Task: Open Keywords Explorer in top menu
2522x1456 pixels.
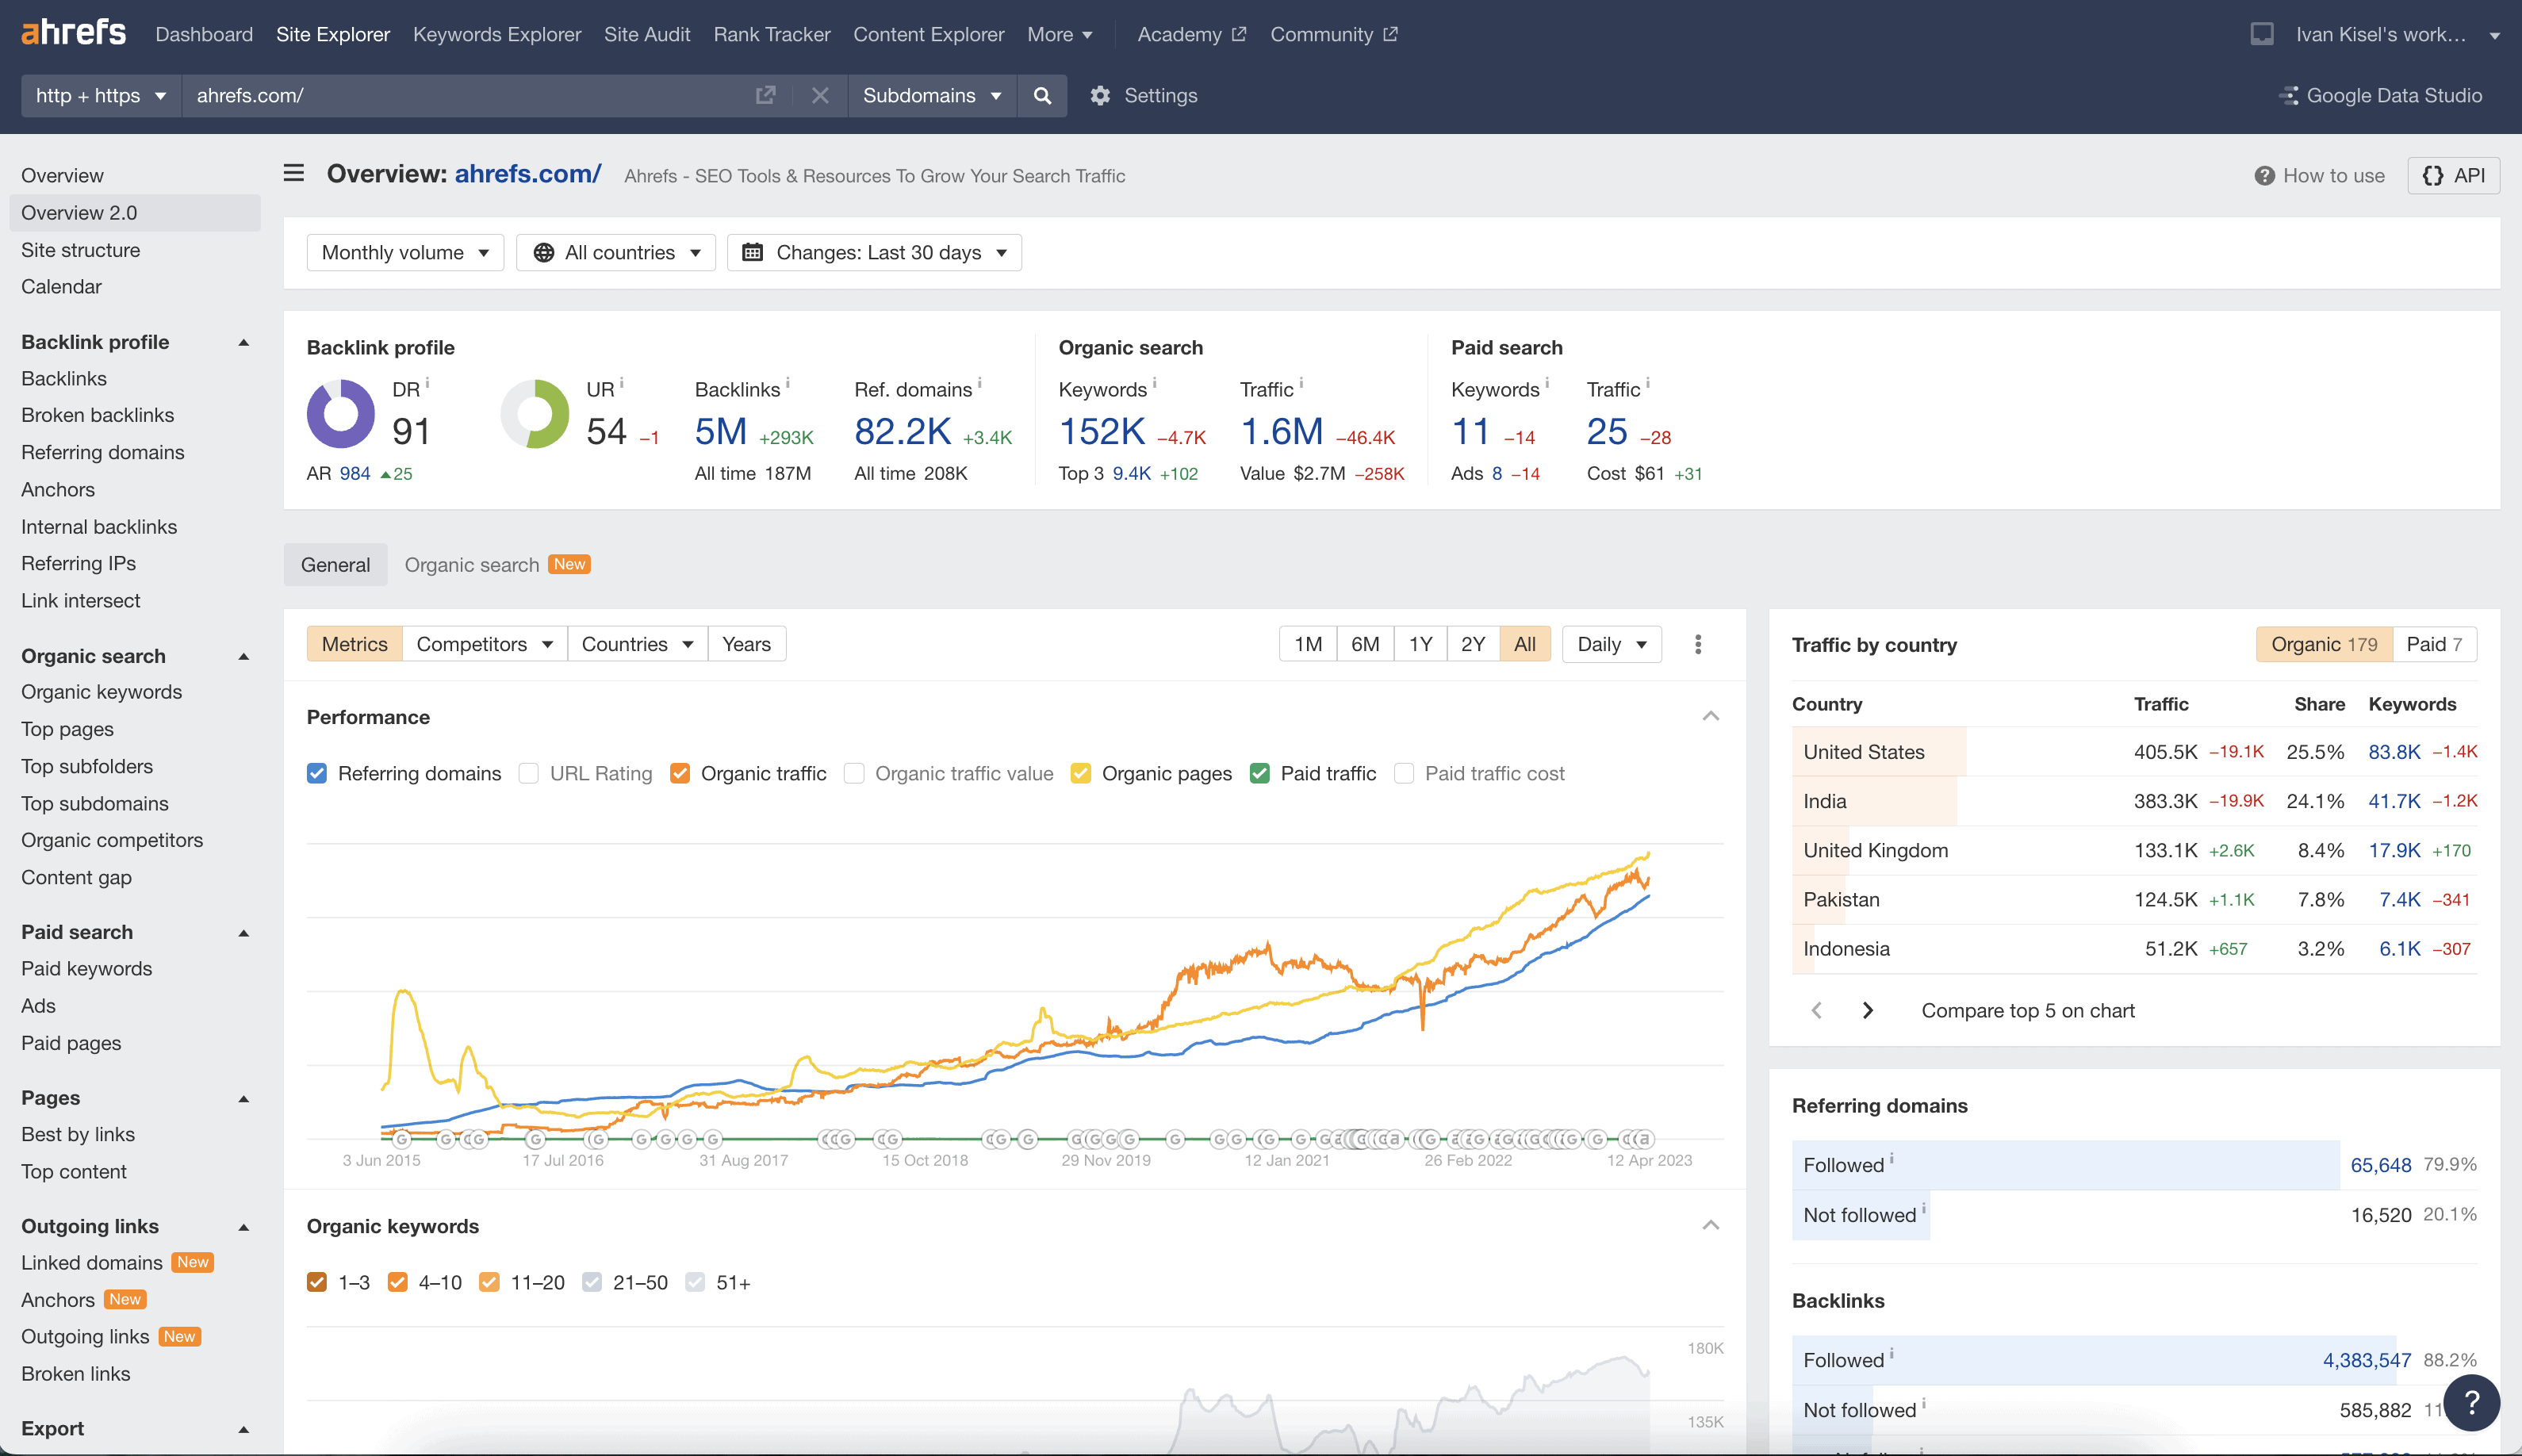Action: pos(496,34)
